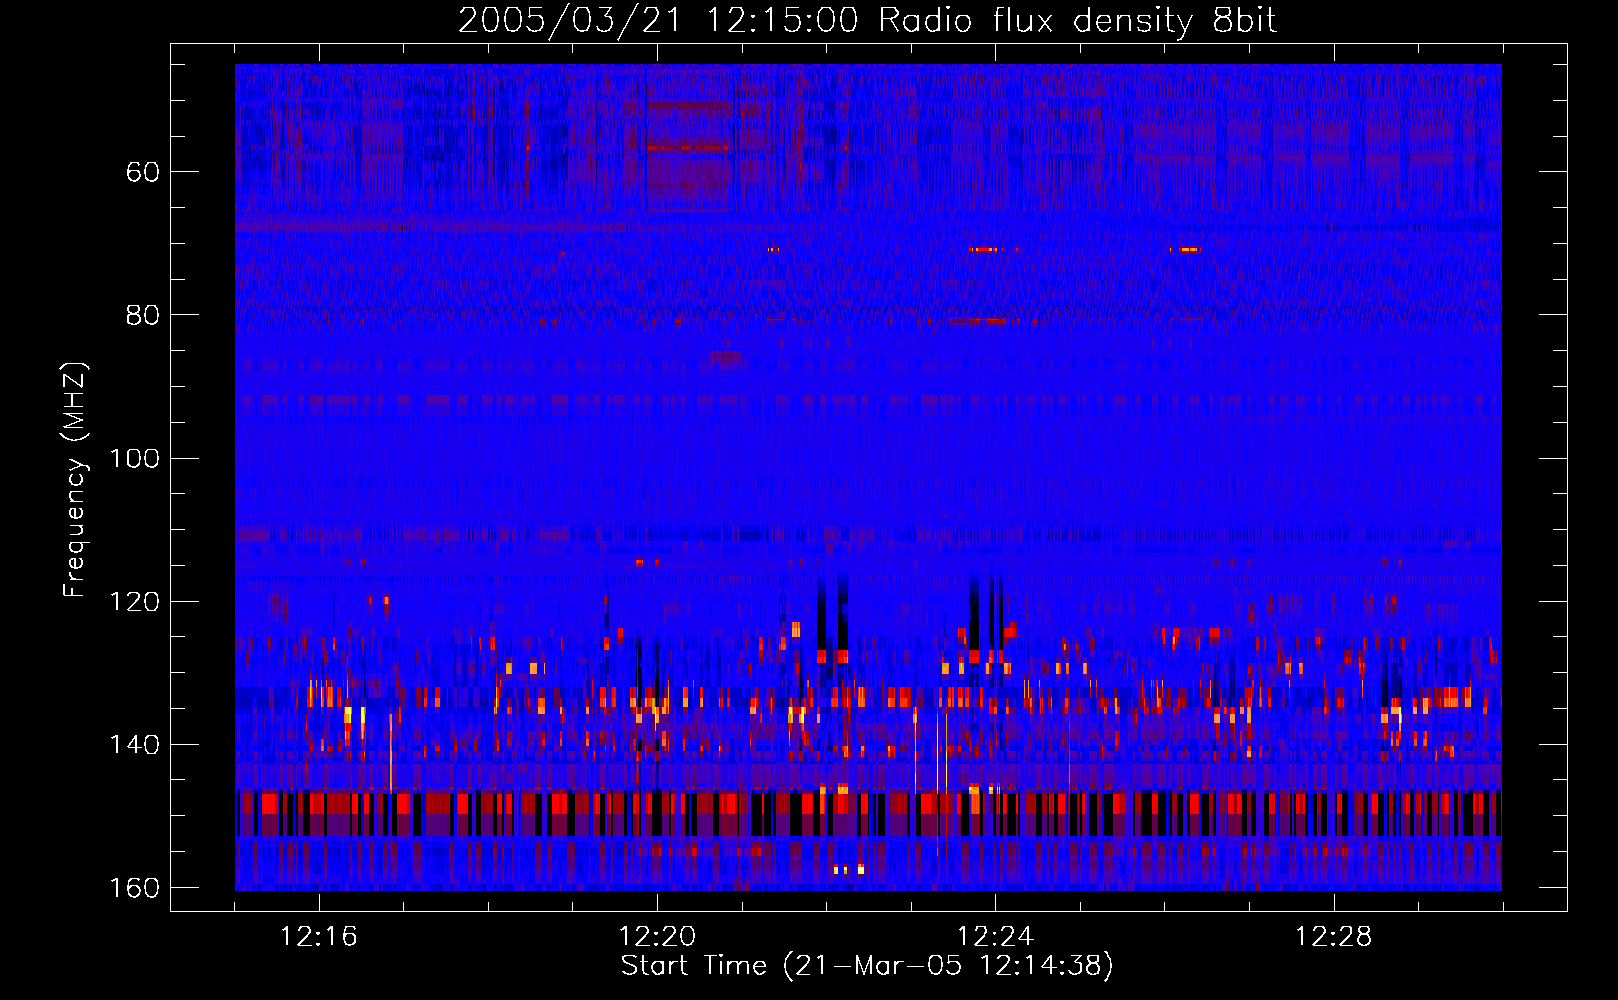Screen dimensions: 1618x1000
Task: Click the 12:24 time tick label
Action: click(x=996, y=937)
